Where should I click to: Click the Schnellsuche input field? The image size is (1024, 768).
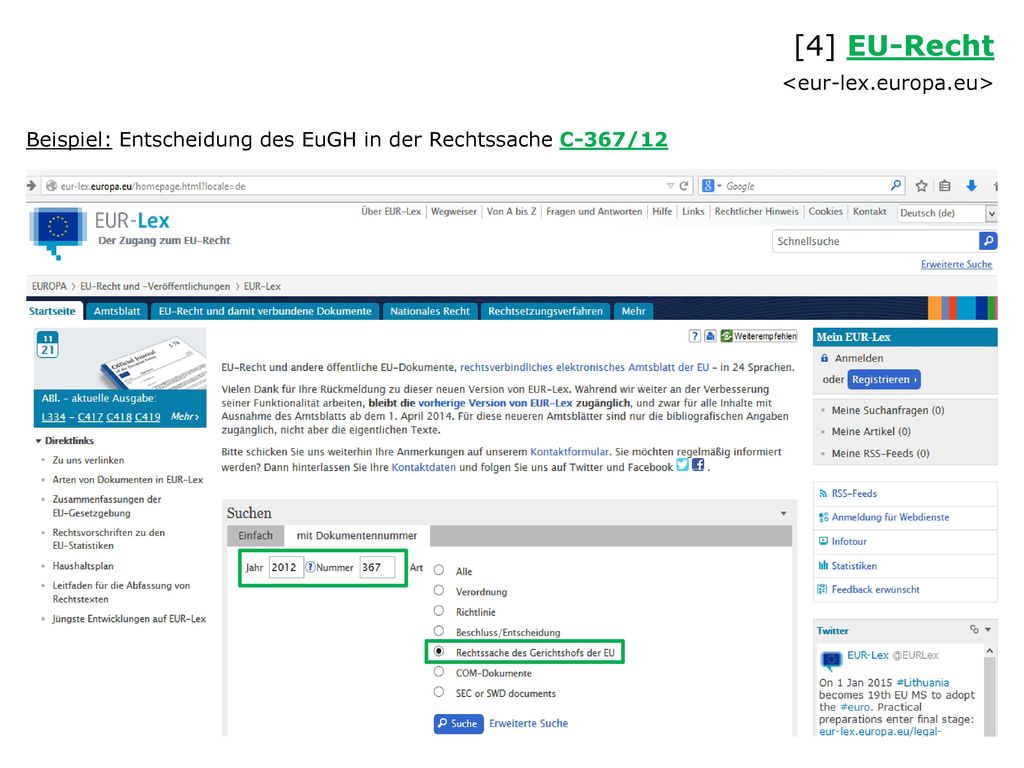pyautogui.click(x=876, y=241)
